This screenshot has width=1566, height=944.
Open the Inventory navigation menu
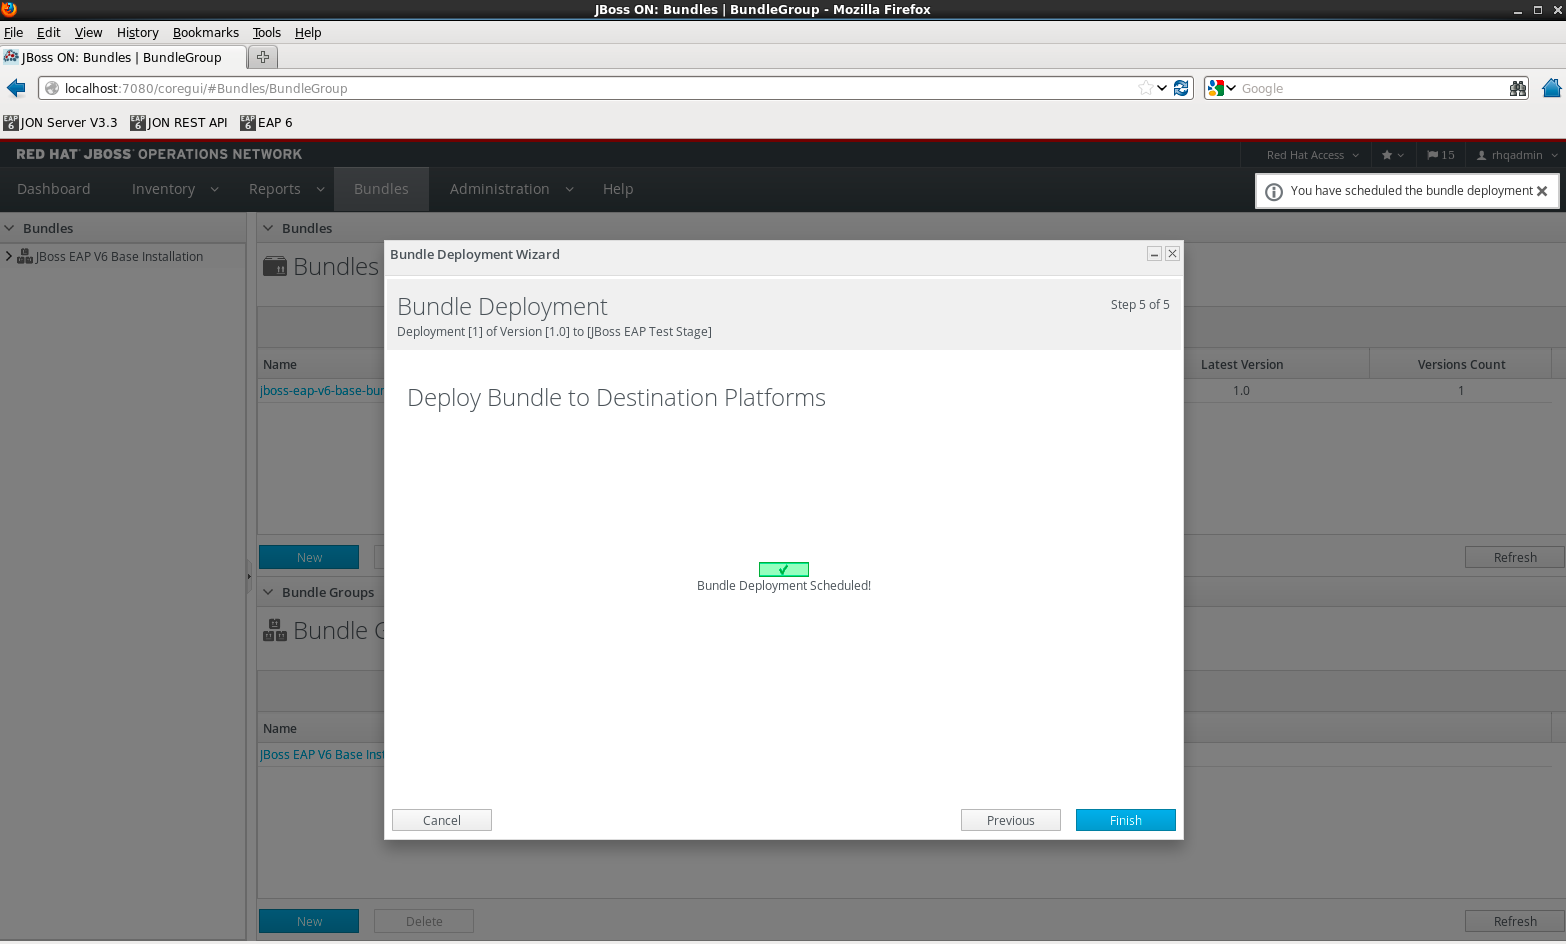(x=174, y=189)
